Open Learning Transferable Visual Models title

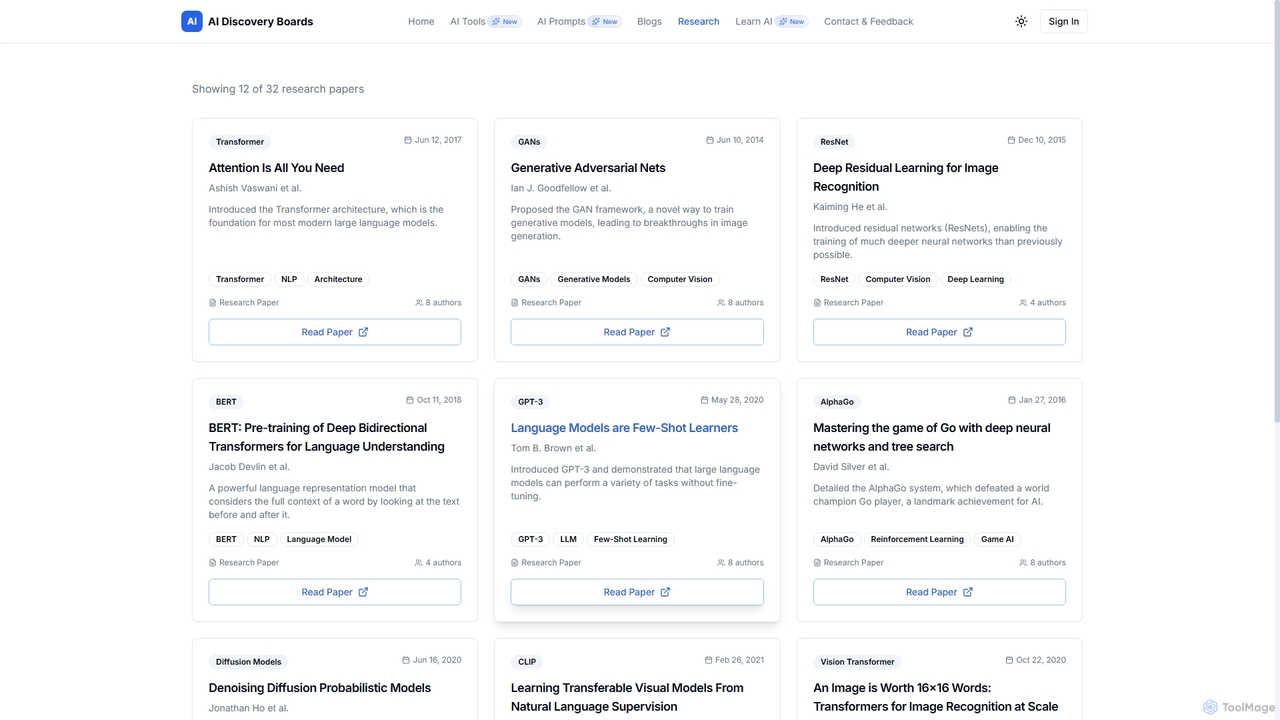(627, 697)
